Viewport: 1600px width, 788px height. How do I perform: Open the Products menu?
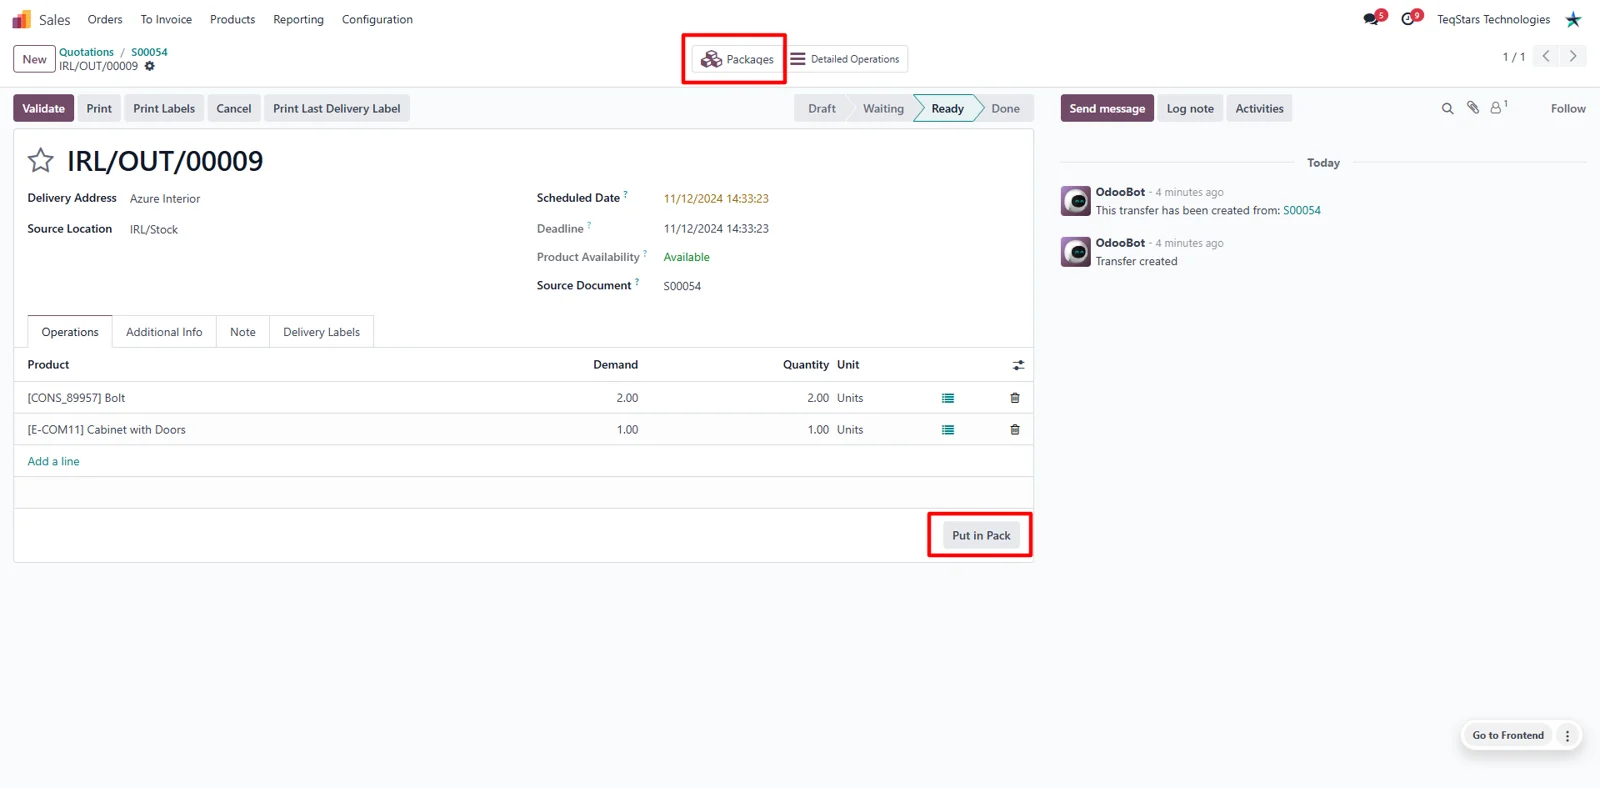[232, 19]
